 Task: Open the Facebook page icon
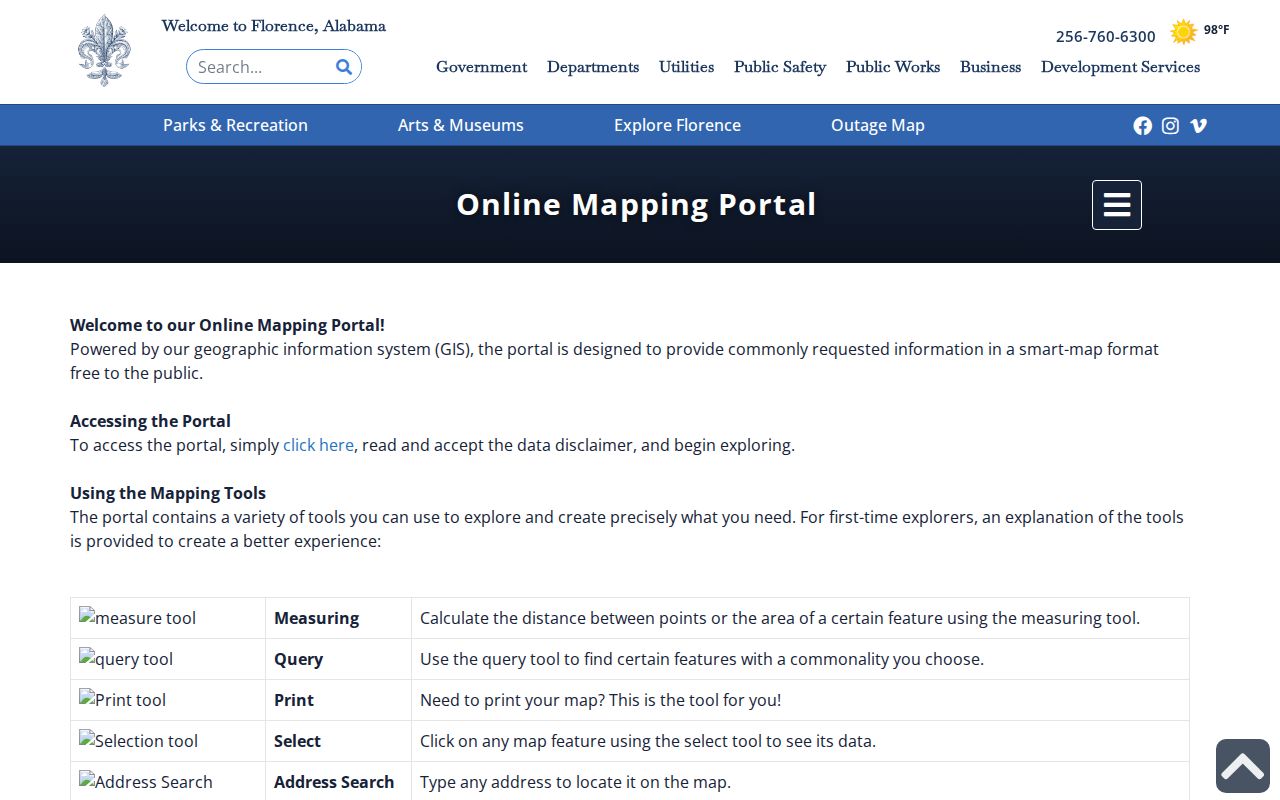(x=1142, y=125)
